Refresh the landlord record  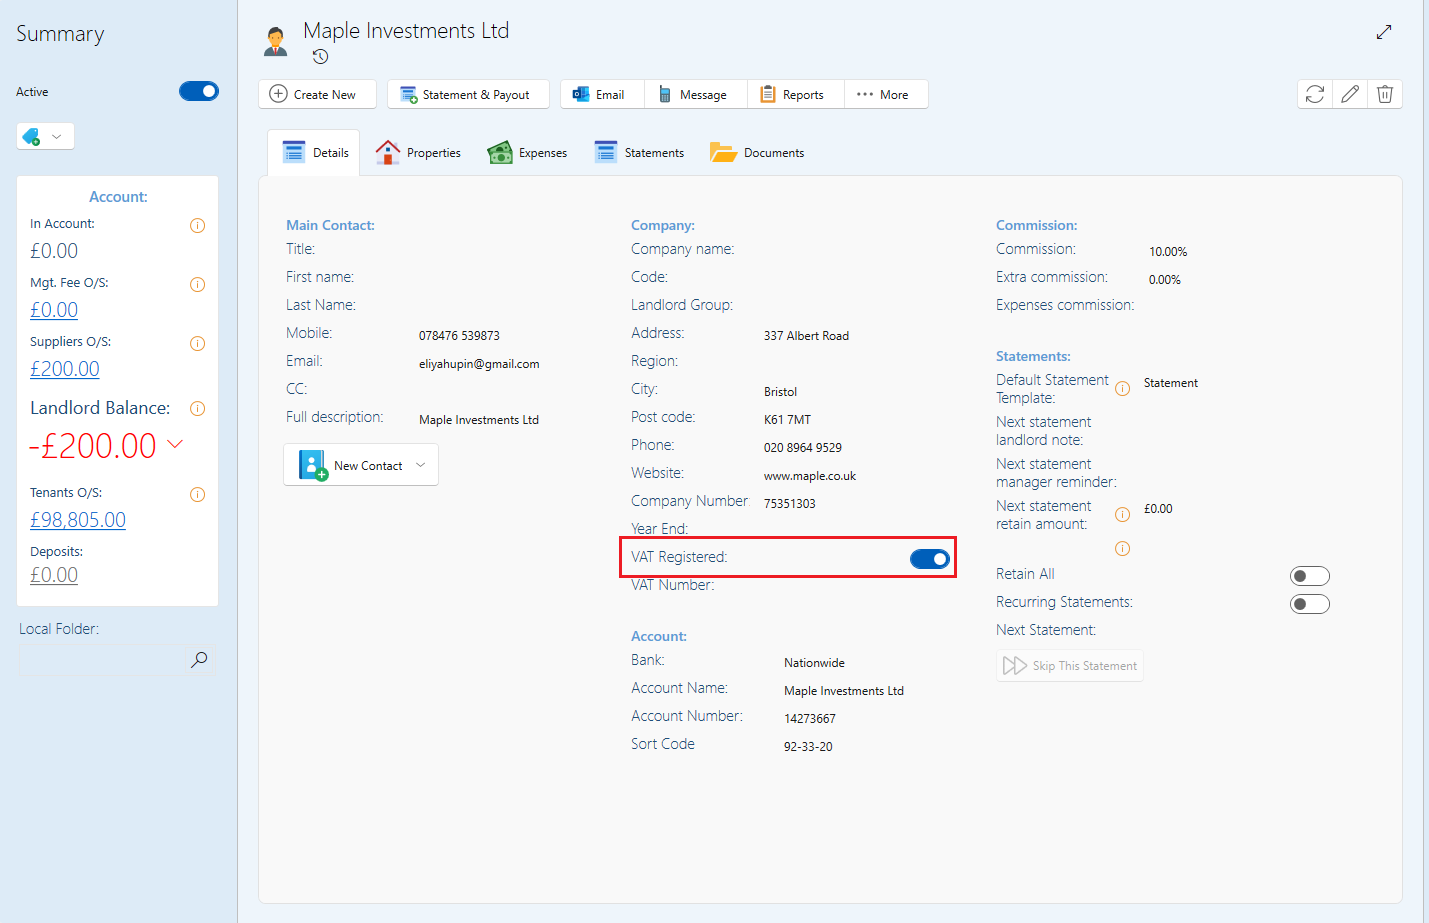1315,94
